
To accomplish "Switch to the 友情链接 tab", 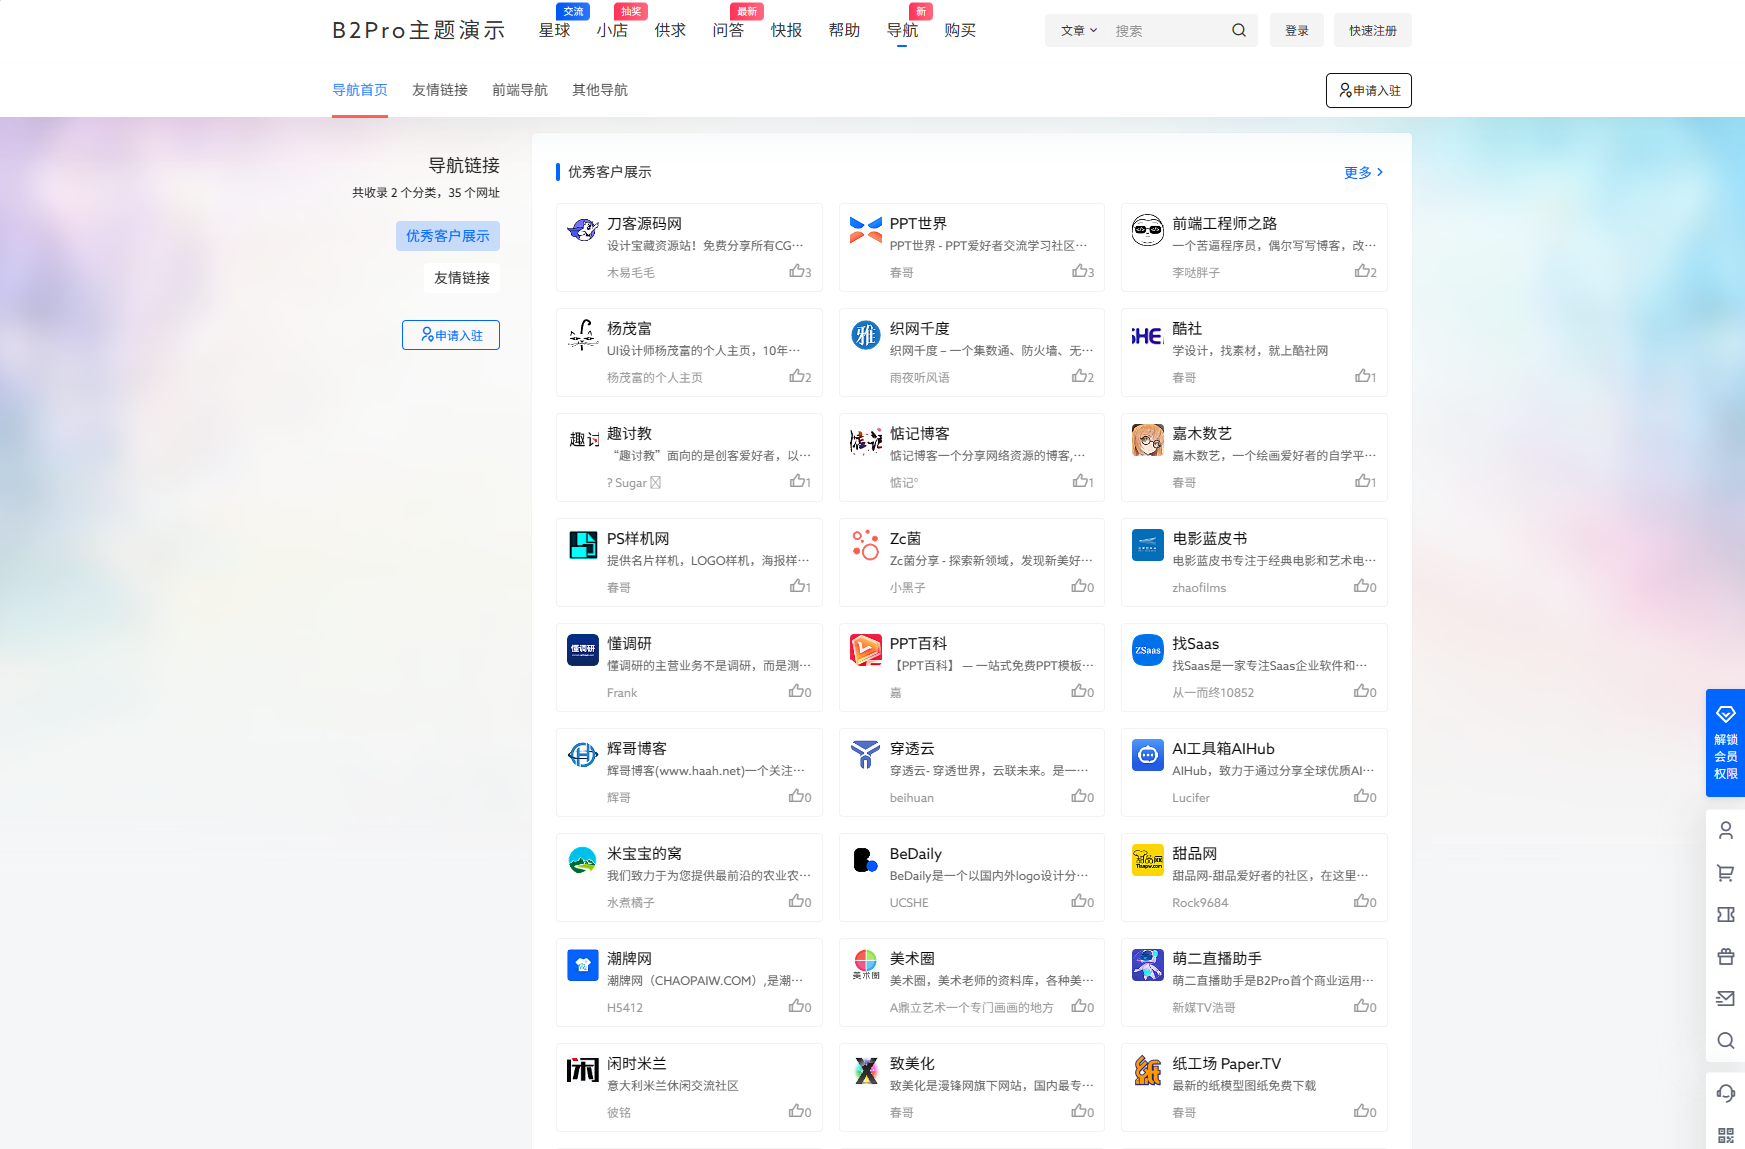I will coord(439,90).
